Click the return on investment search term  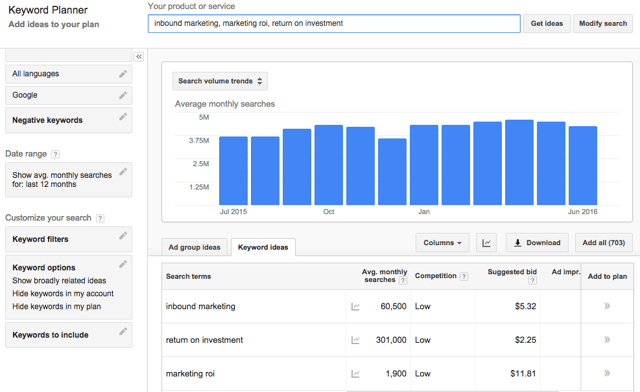[204, 340]
